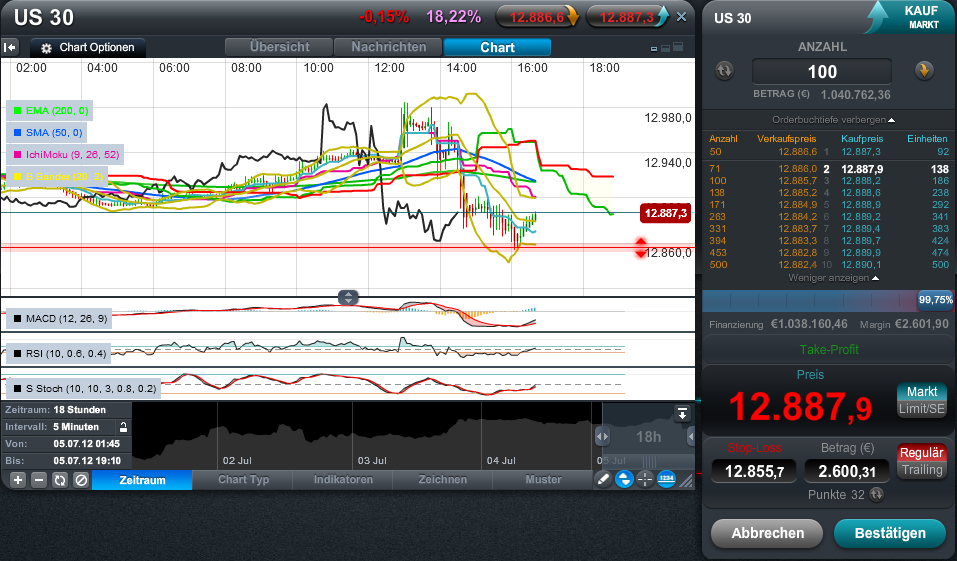Activate the crosshair cursor icon
Screen dimensions: 957x561
point(645,480)
